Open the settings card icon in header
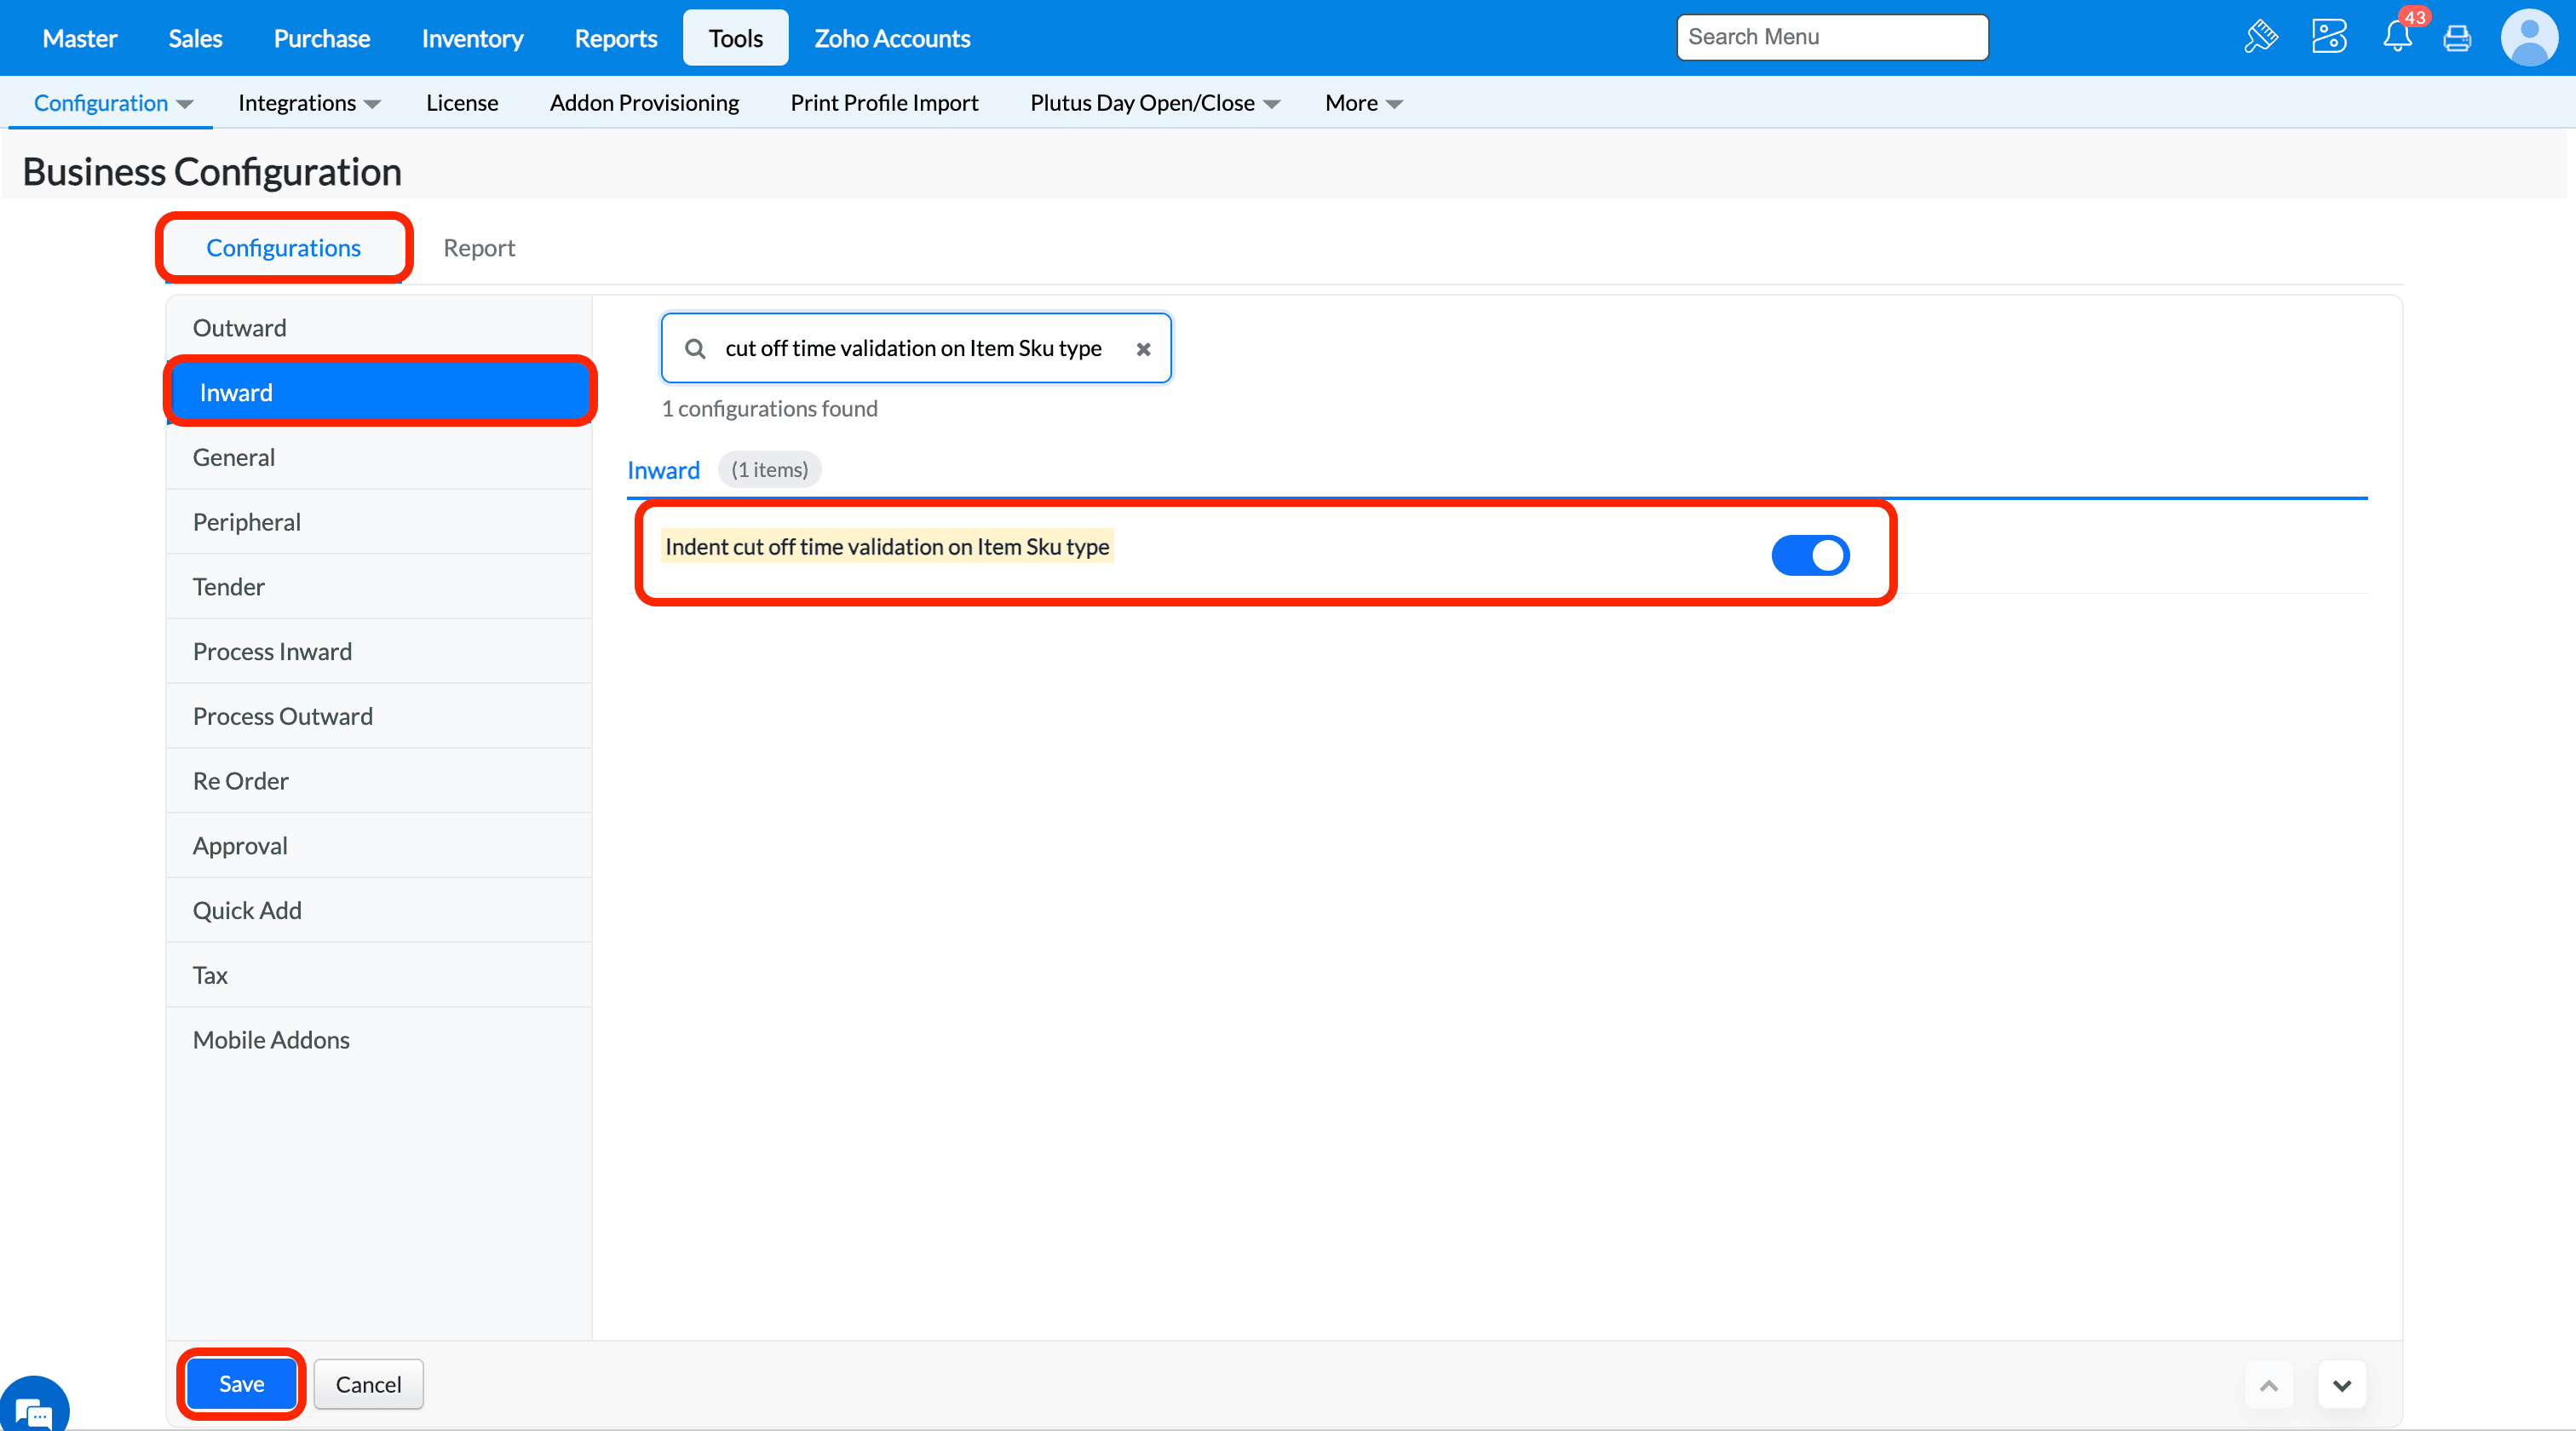The width and height of the screenshot is (2576, 1431). coord(2329,37)
